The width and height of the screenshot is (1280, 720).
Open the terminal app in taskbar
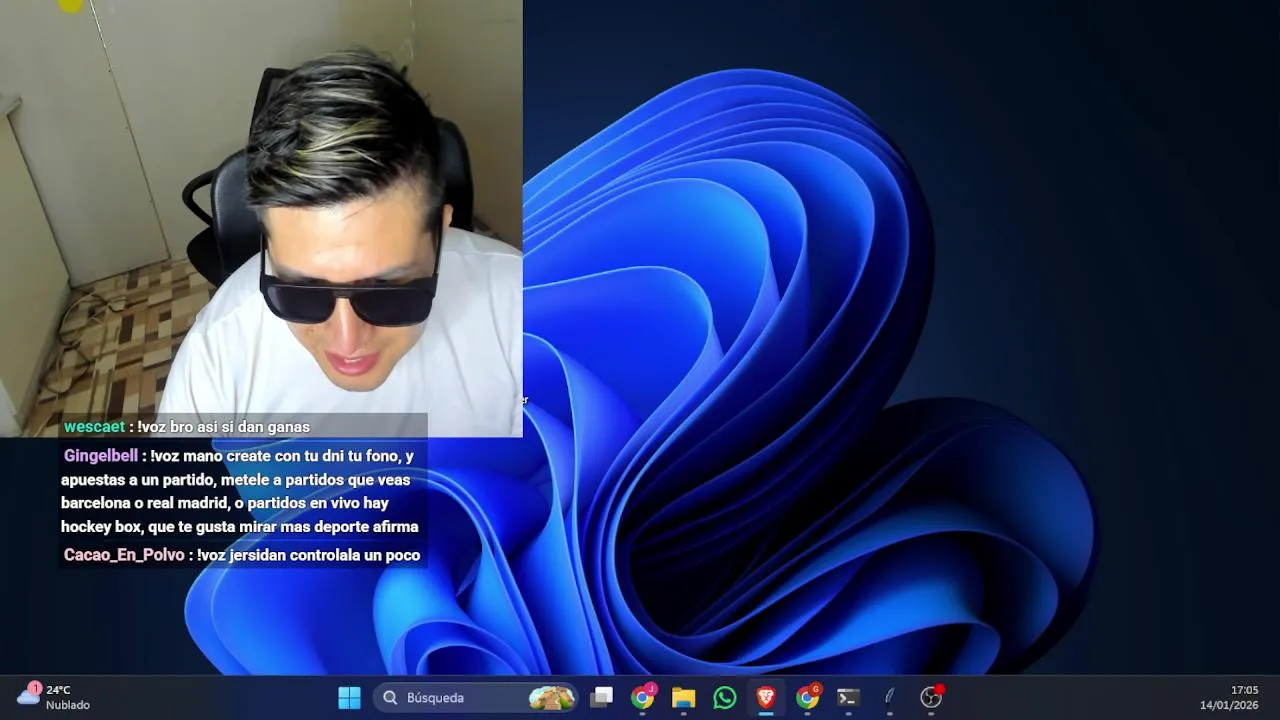848,697
